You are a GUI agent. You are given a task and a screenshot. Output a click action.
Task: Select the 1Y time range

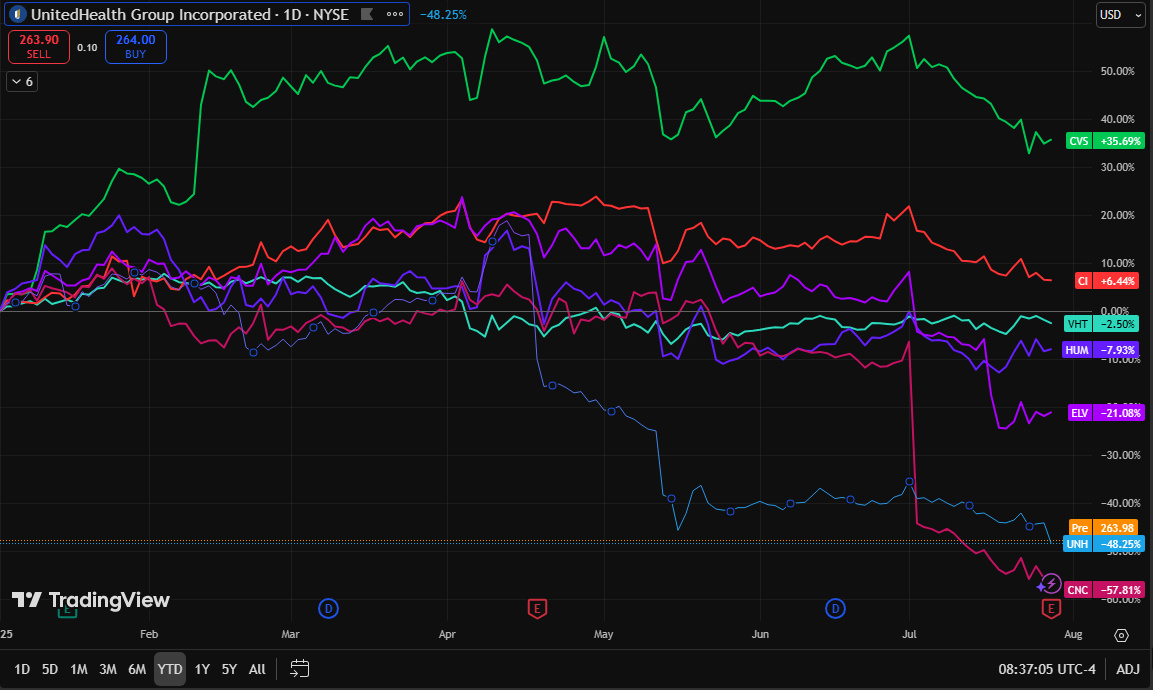click(202, 669)
